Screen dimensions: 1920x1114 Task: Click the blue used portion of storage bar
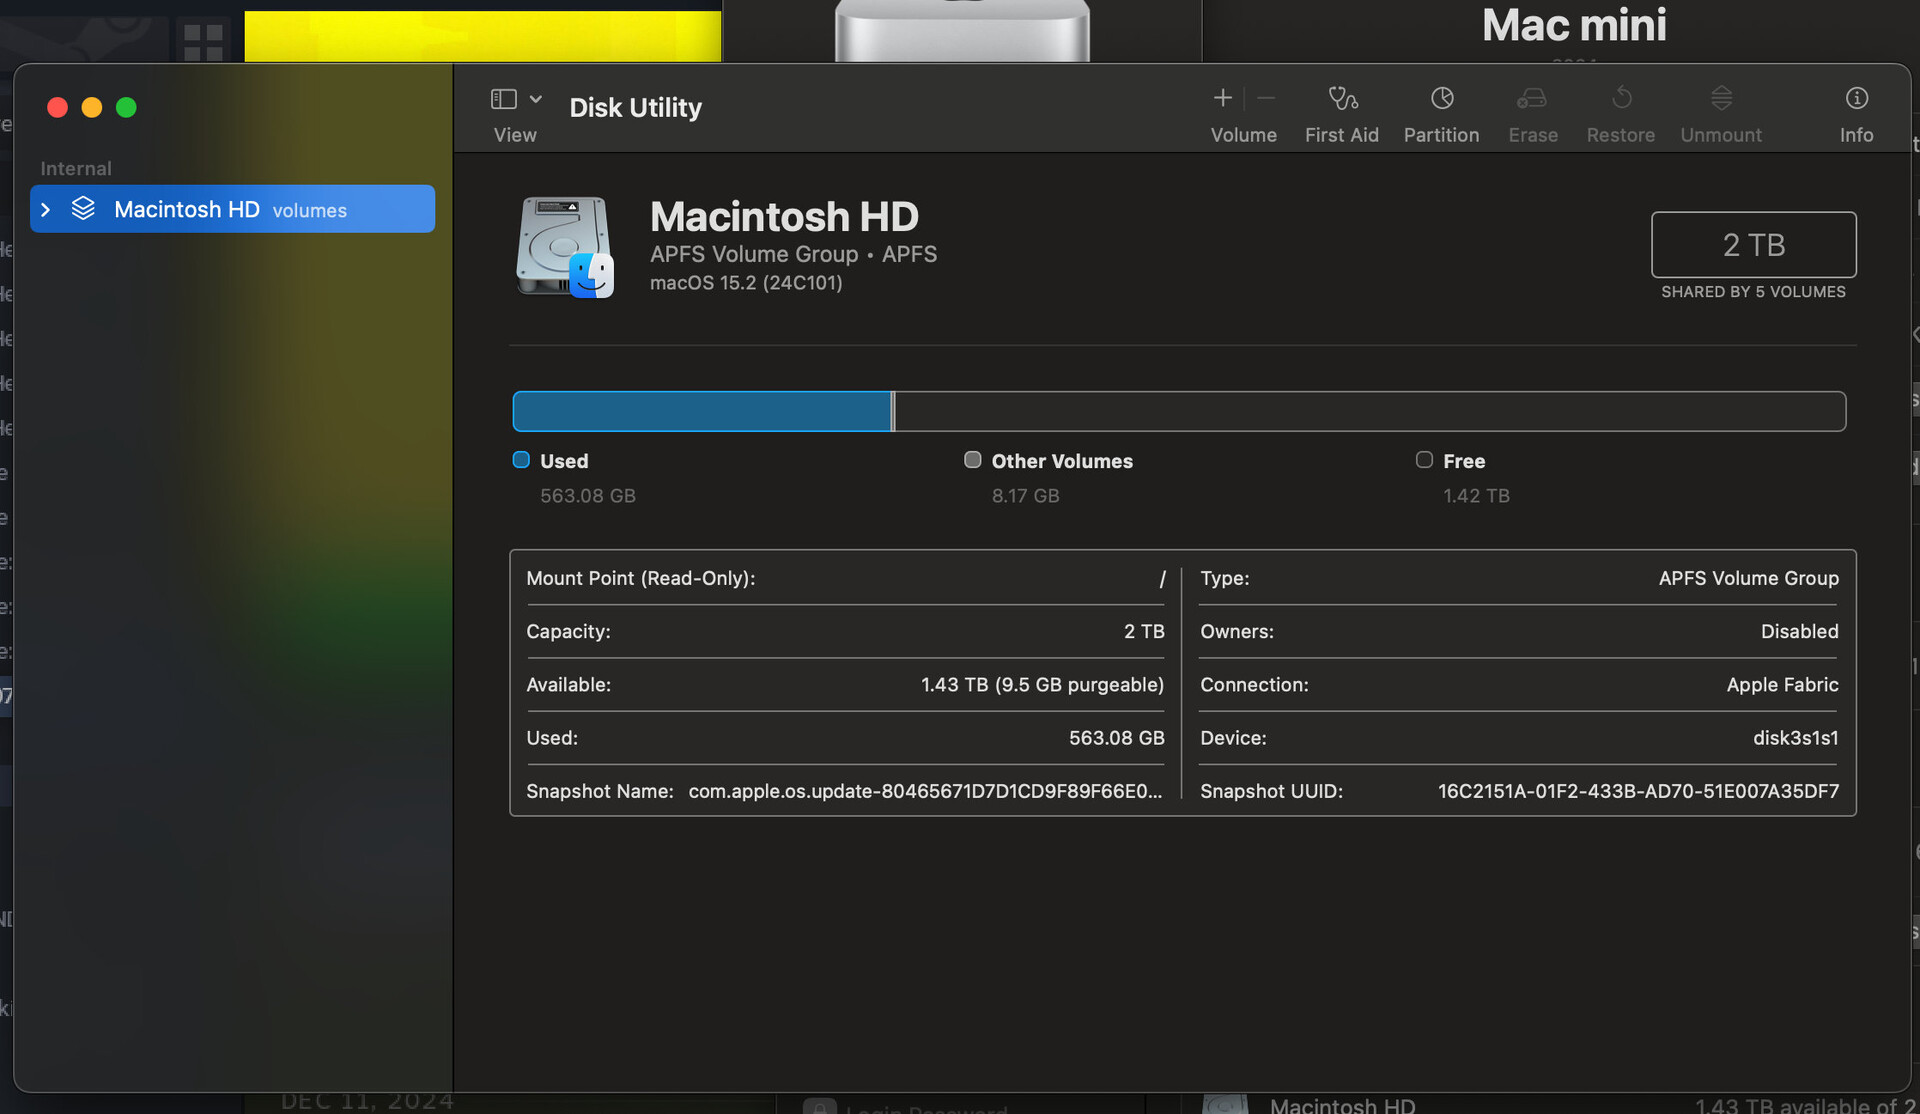coord(701,412)
